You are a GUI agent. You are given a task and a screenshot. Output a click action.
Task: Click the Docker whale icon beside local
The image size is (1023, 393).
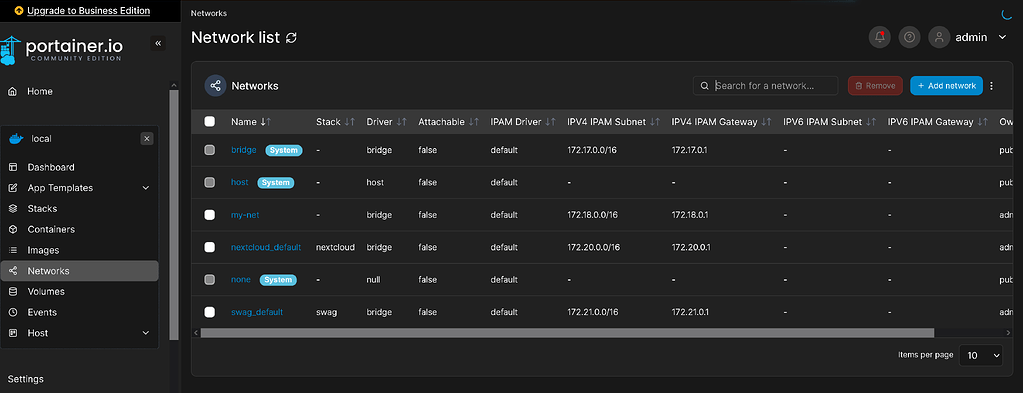click(x=16, y=138)
